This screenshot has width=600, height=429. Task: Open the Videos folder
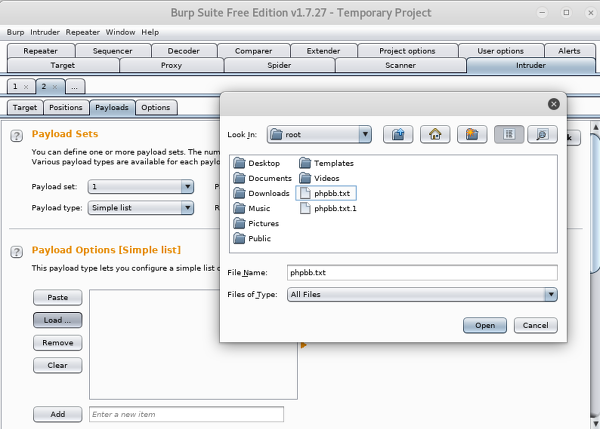click(319, 178)
